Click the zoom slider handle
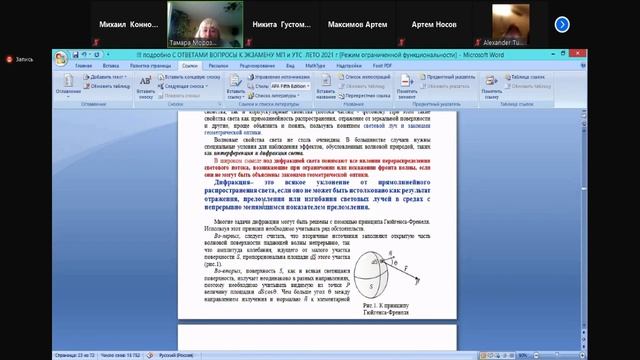Image resolution: width=640 pixels, height=360 pixels. click(x=557, y=356)
